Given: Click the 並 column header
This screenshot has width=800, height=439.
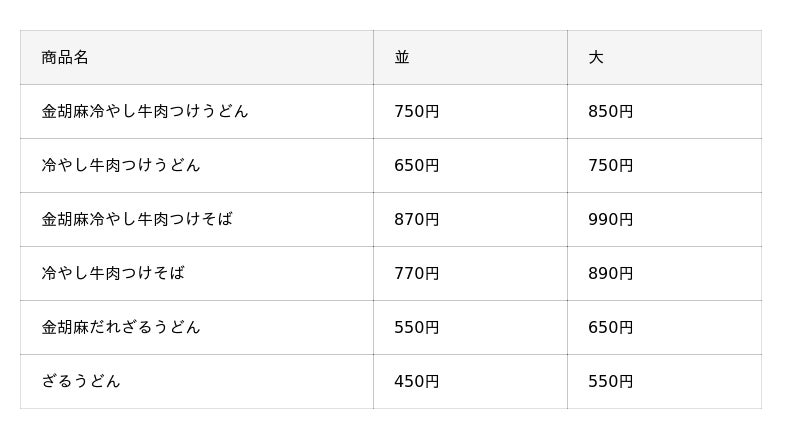Looking at the screenshot, I should (402, 57).
